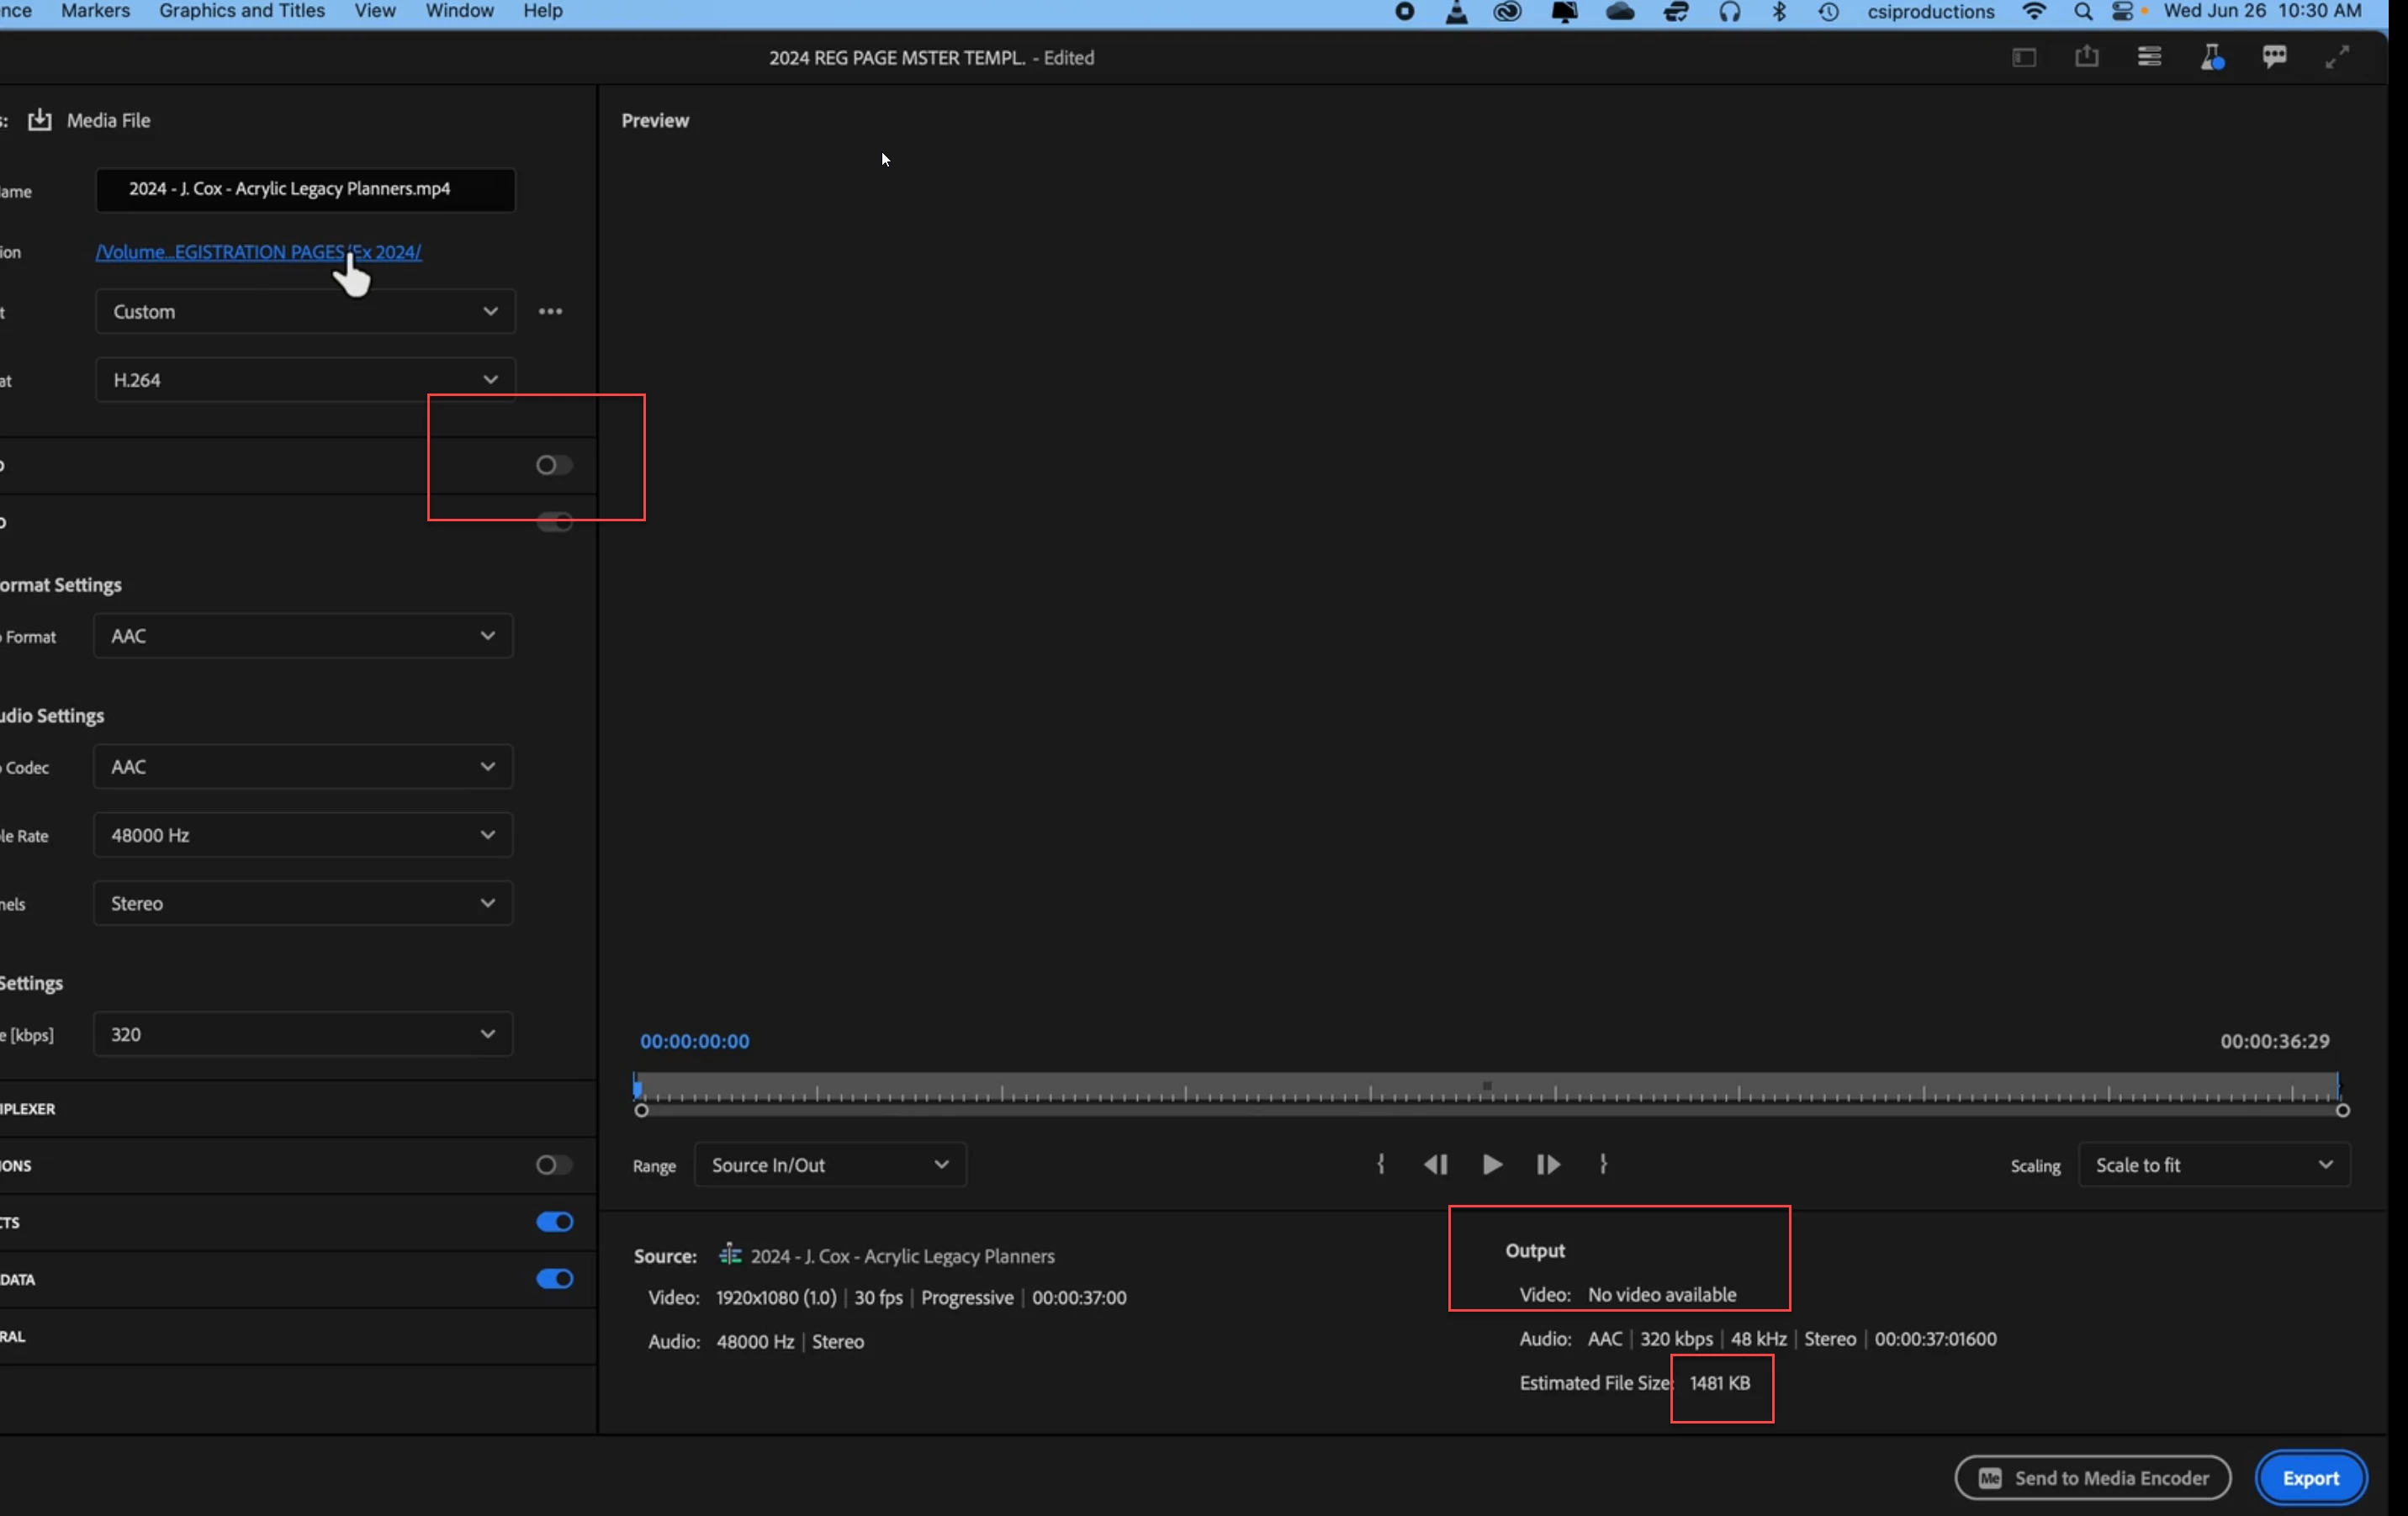Open the comments speech bubble icon
The height and width of the screenshot is (1516, 2408).
tap(2274, 57)
